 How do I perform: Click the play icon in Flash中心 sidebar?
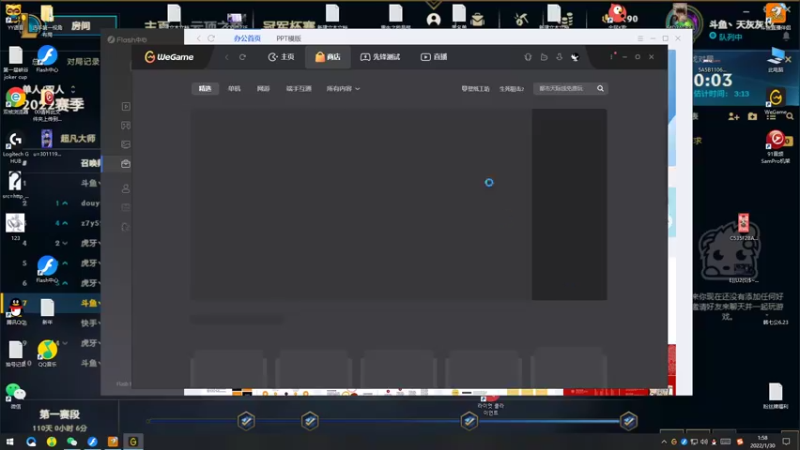point(126,106)
